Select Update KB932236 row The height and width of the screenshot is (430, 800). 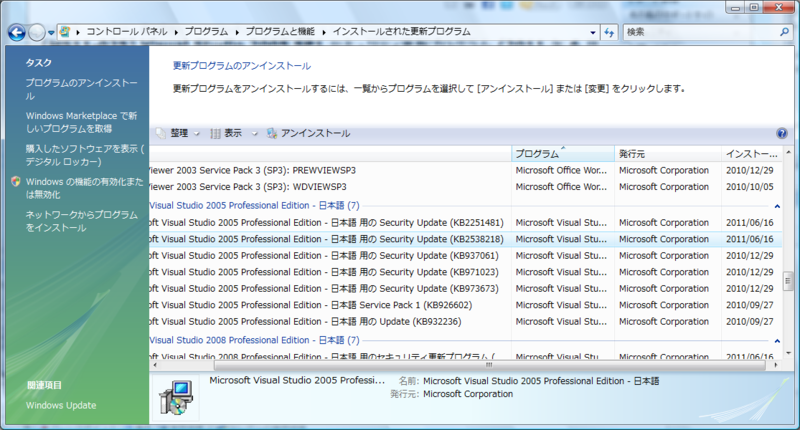tap(466, 321)
